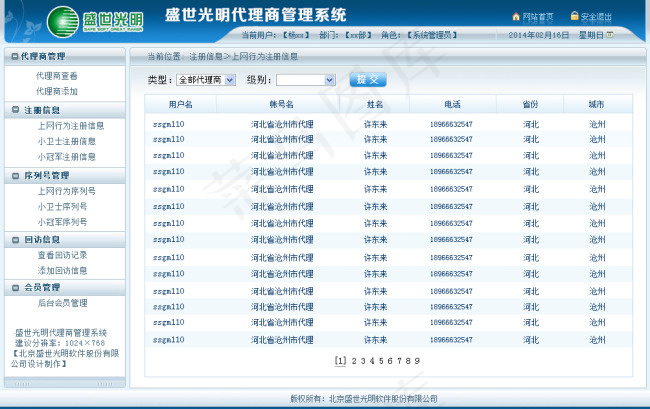The image size is (650, 409).
Task: Open 后台会员管理 link
Action: (62, 303)
